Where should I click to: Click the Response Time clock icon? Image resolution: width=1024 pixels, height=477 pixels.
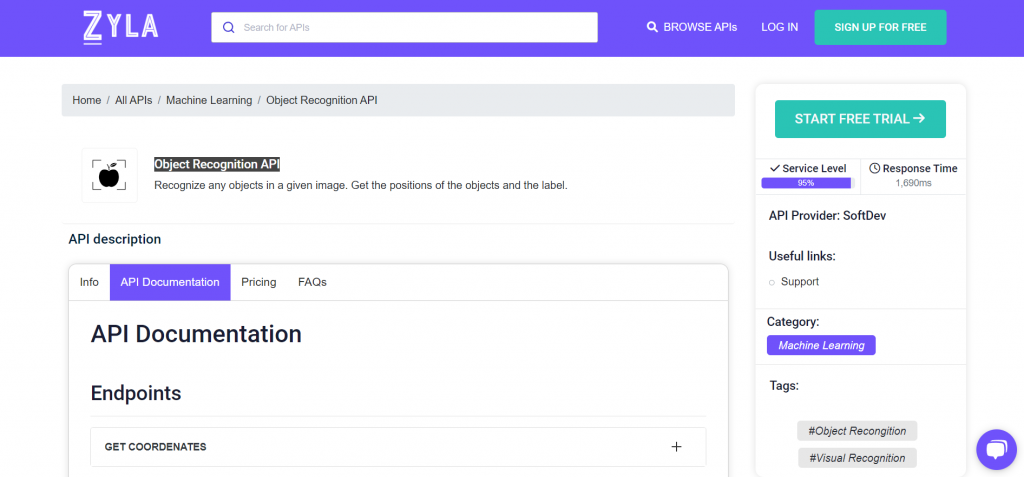pyautogui.click(x=874, y=169)
